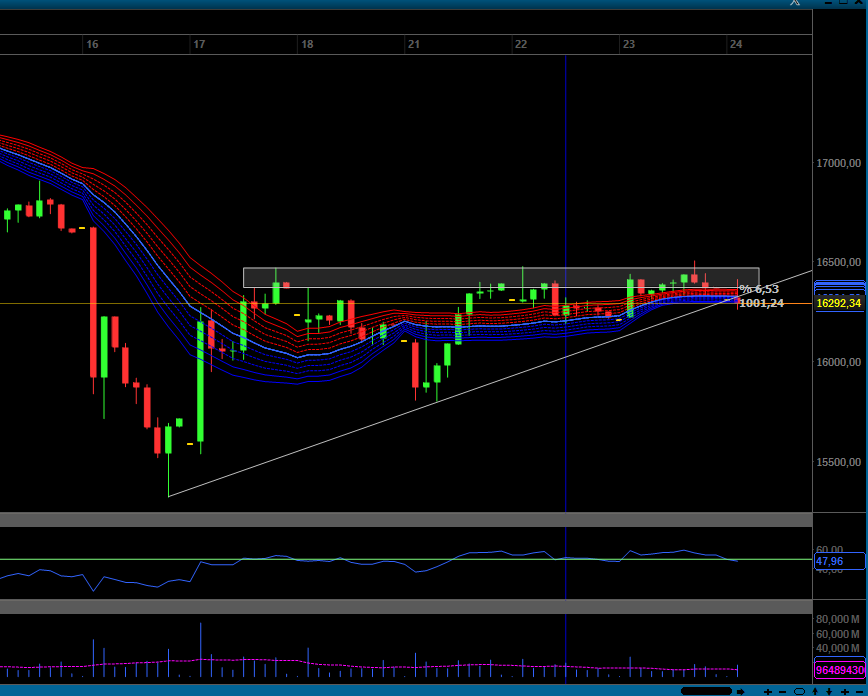This screenshot has height=696, width=868.
Task: Click the minus icon left of the oval icon
Action: pos(782,692)
